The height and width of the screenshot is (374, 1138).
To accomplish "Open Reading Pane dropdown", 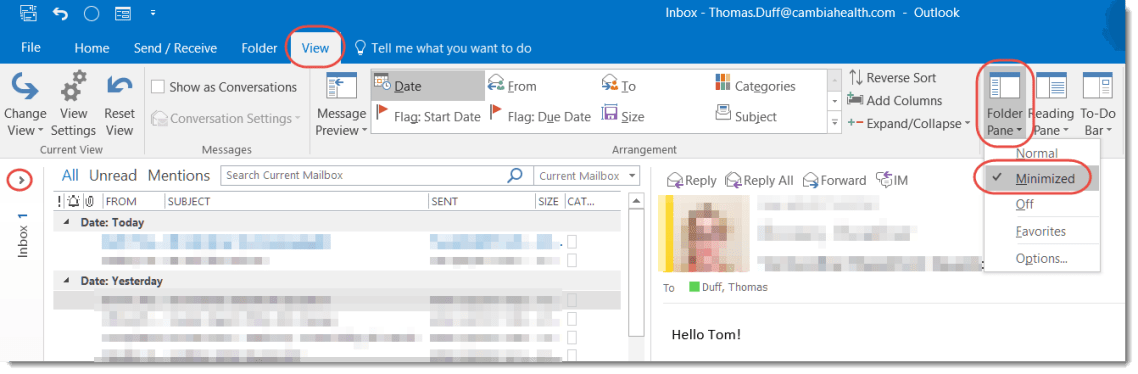I will point(1051,104).
